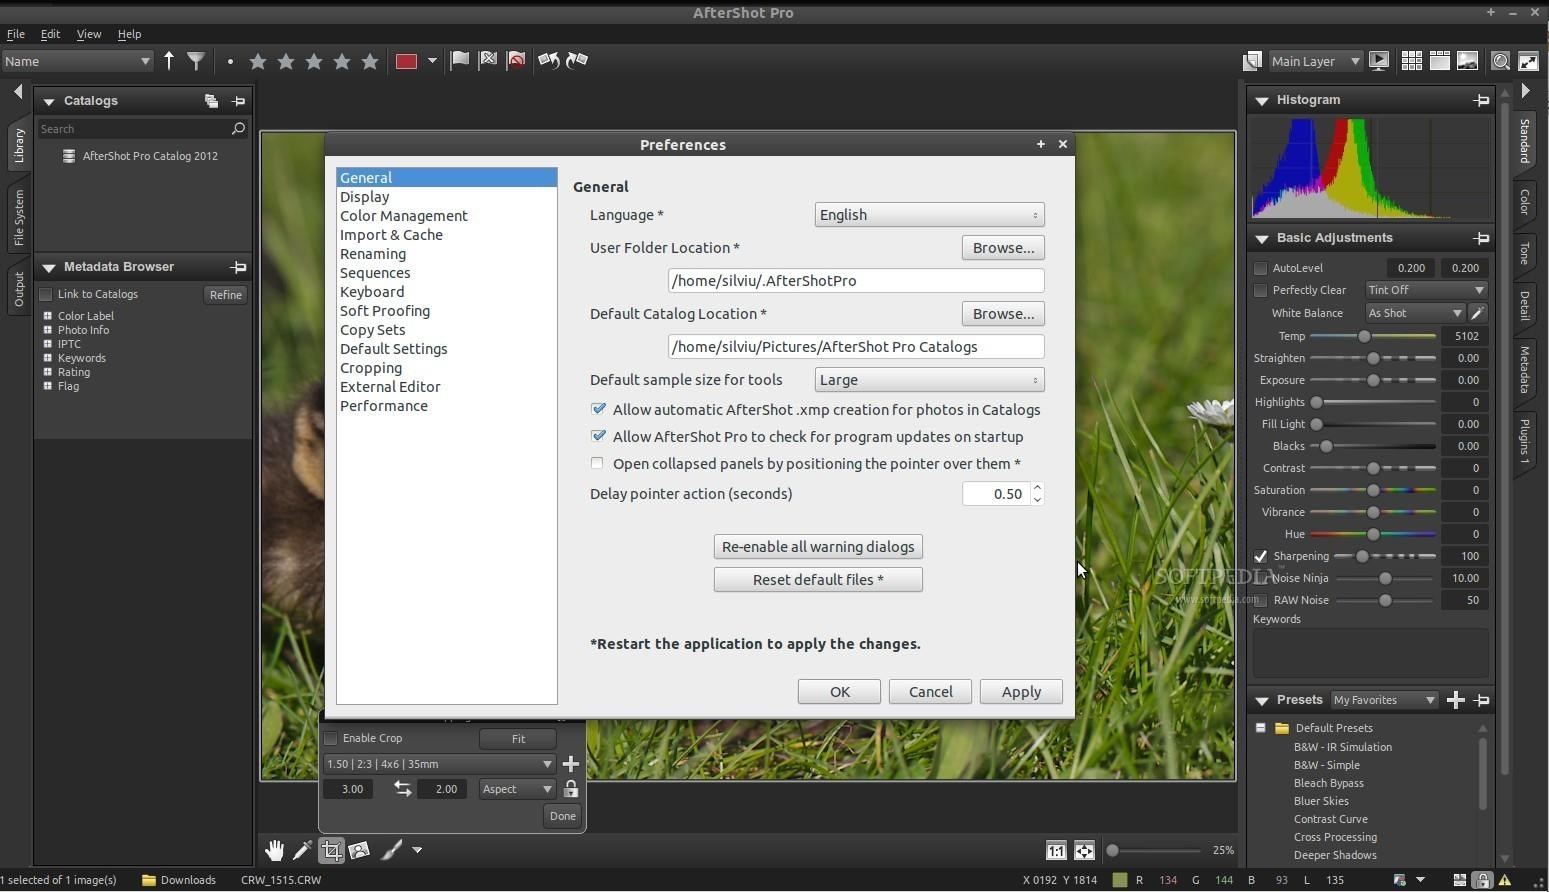1549x892 pixels.
Task: Switch to standard view with filmstrip
Action: [x=1440, y=61]
